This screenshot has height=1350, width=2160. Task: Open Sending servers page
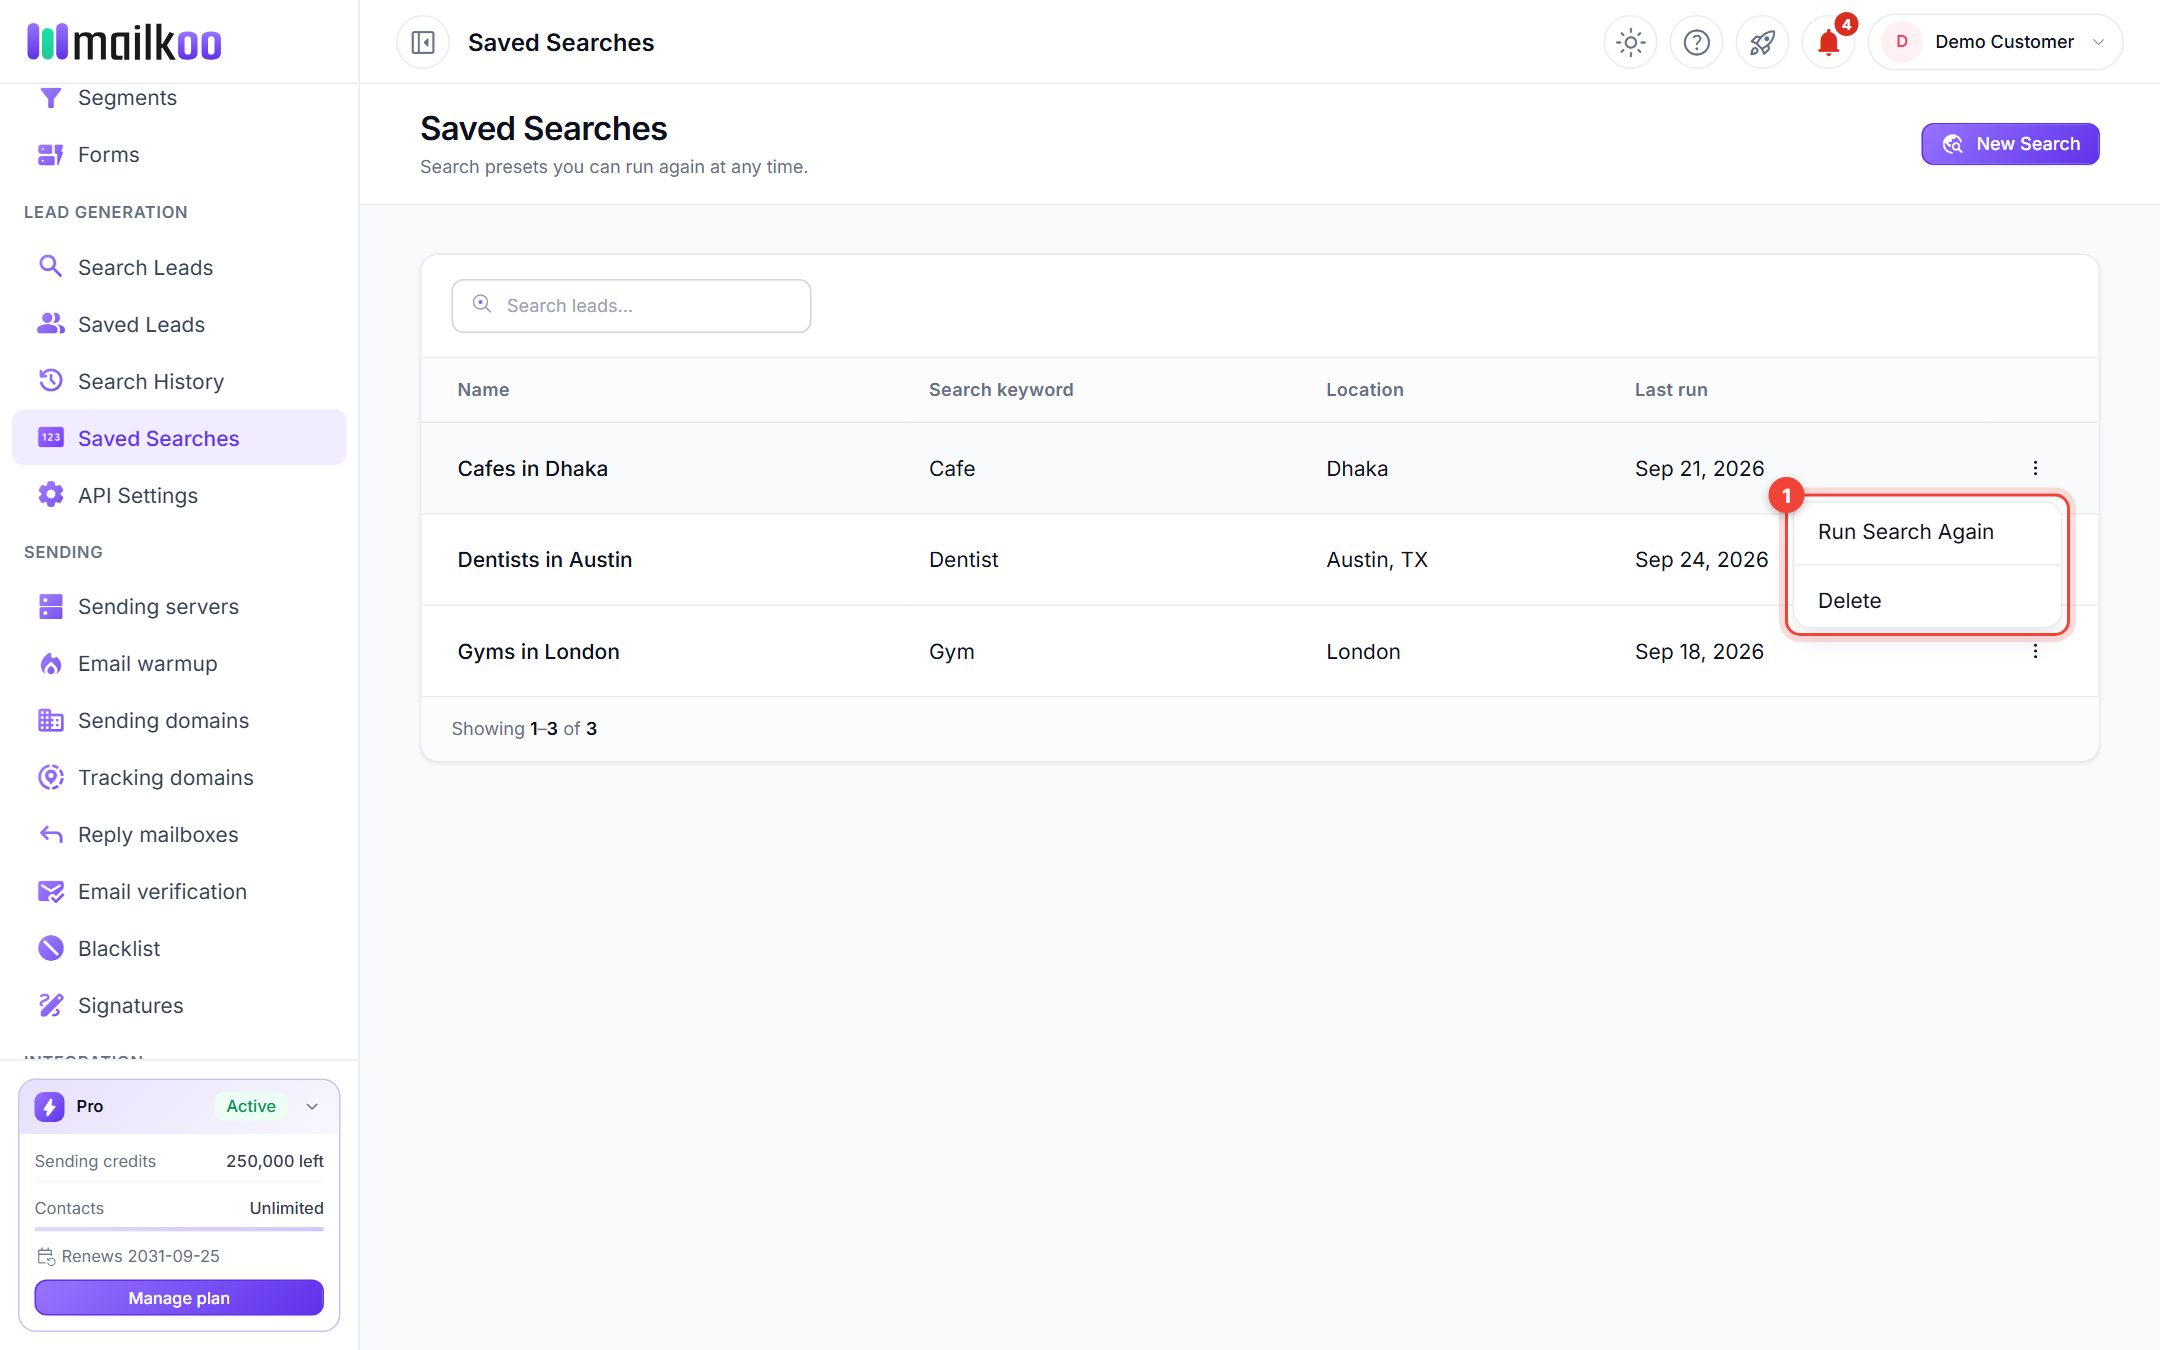click(x=179, y=607)
